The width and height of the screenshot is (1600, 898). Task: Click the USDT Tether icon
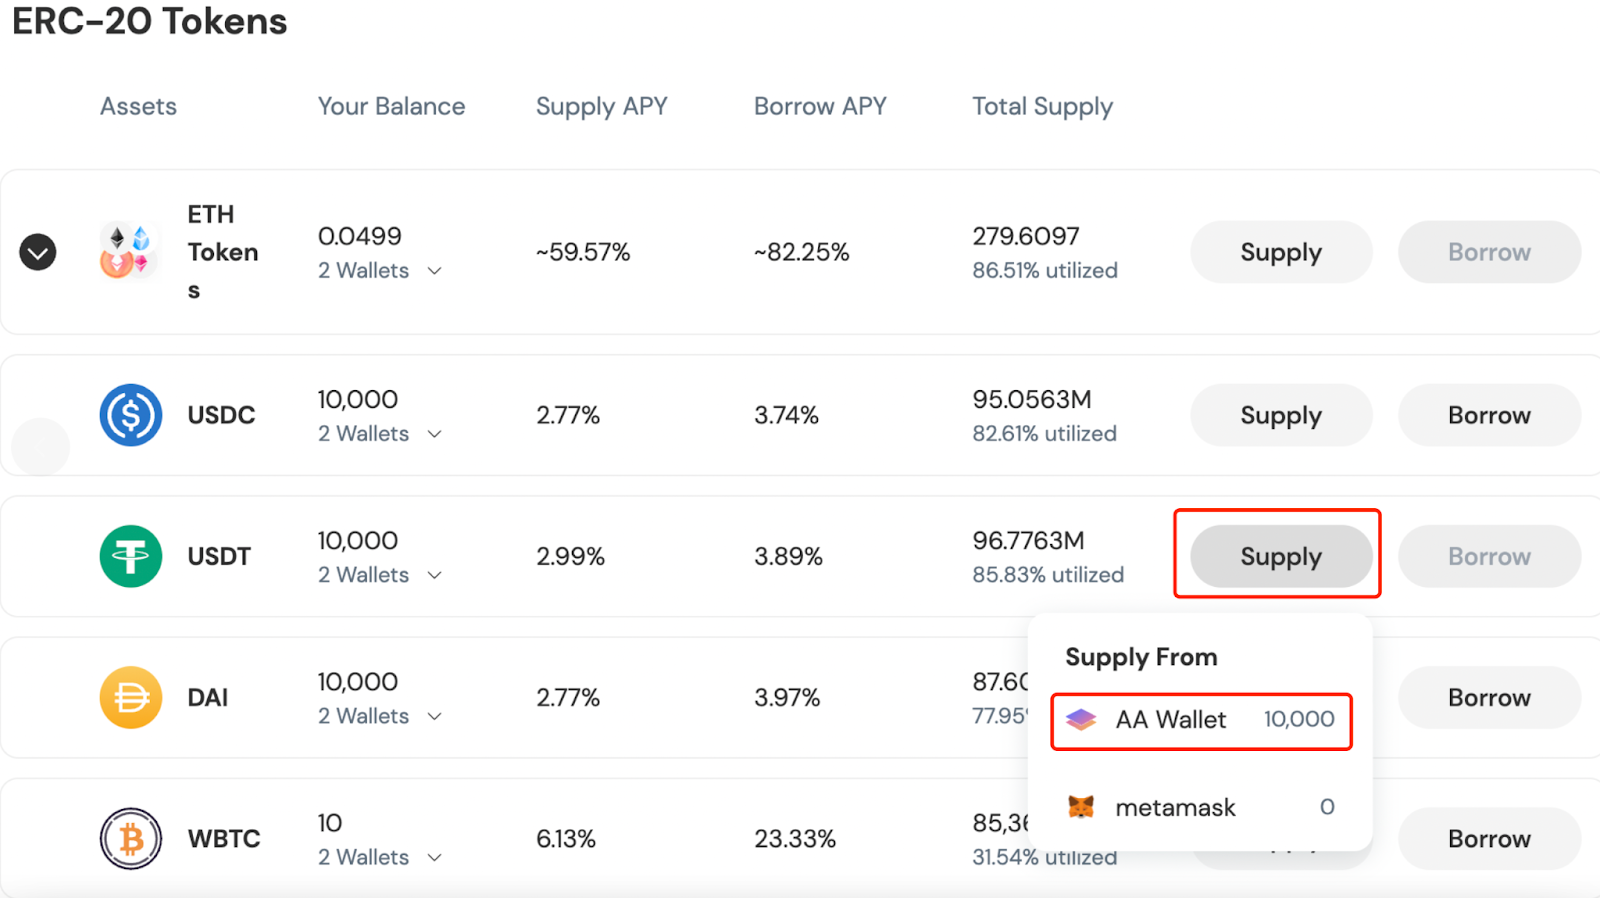(131, 556)
